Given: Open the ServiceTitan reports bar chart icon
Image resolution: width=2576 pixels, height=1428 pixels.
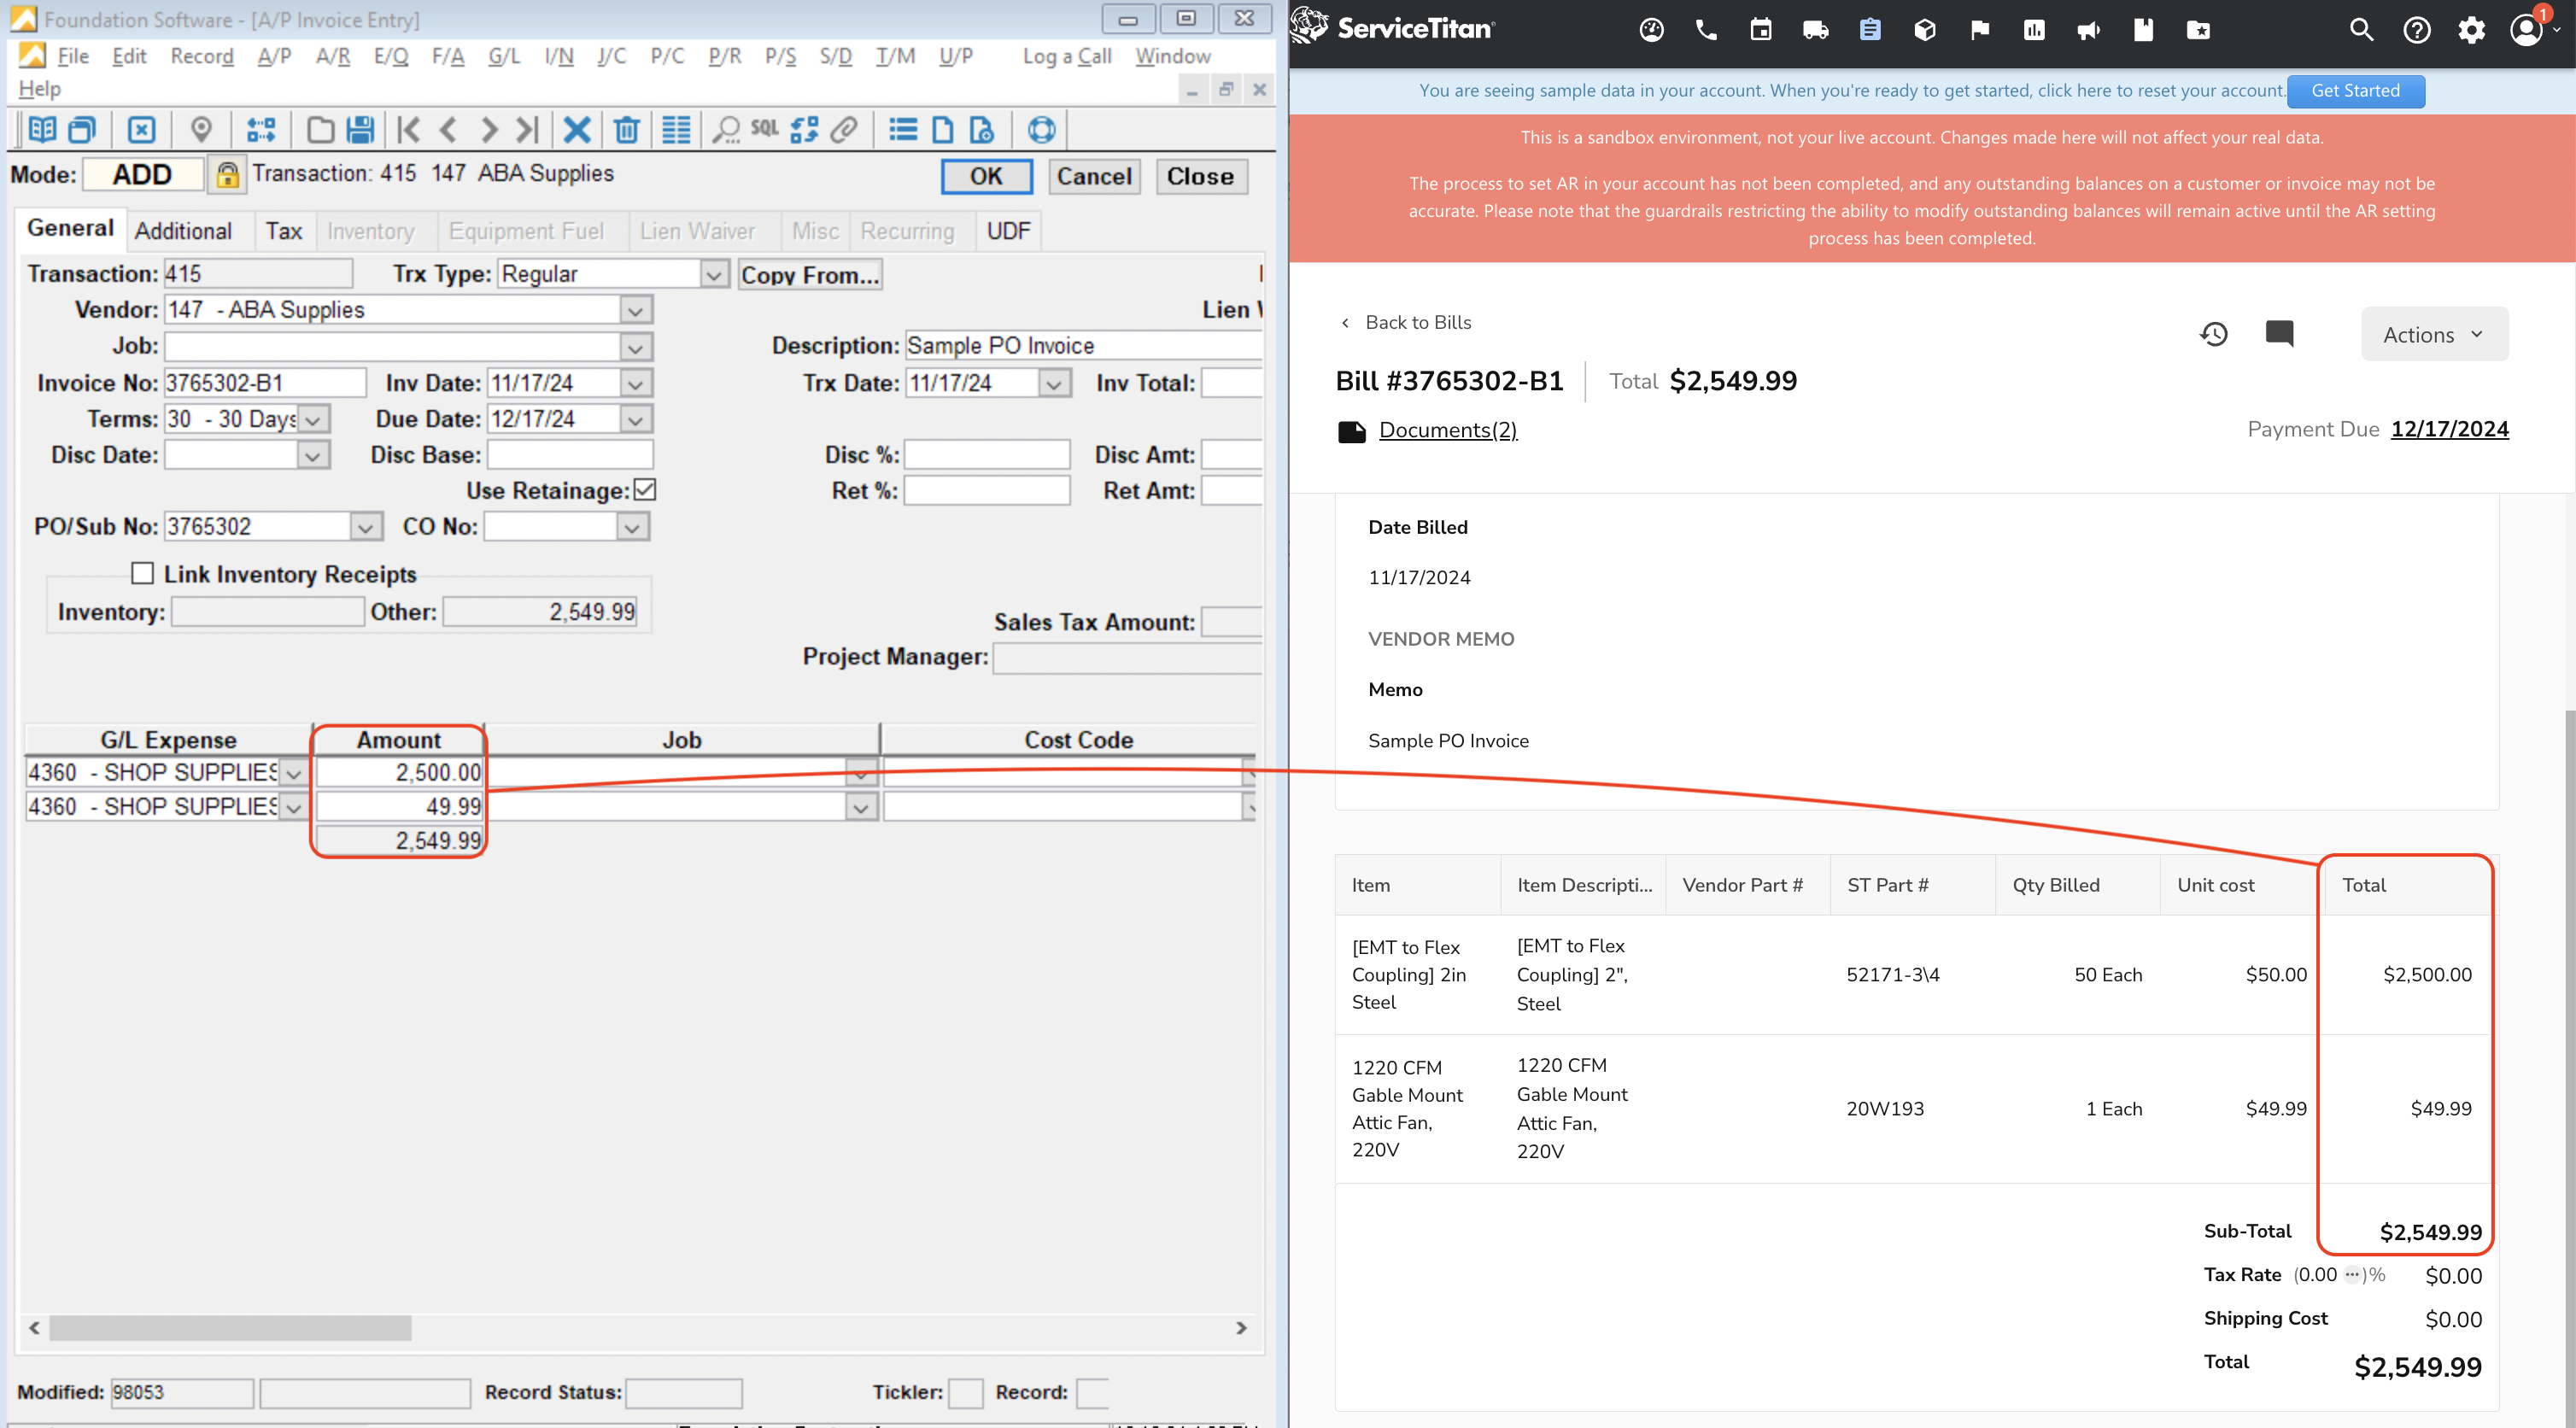Looking at the screenshot, I should (x=2034, y=30).
